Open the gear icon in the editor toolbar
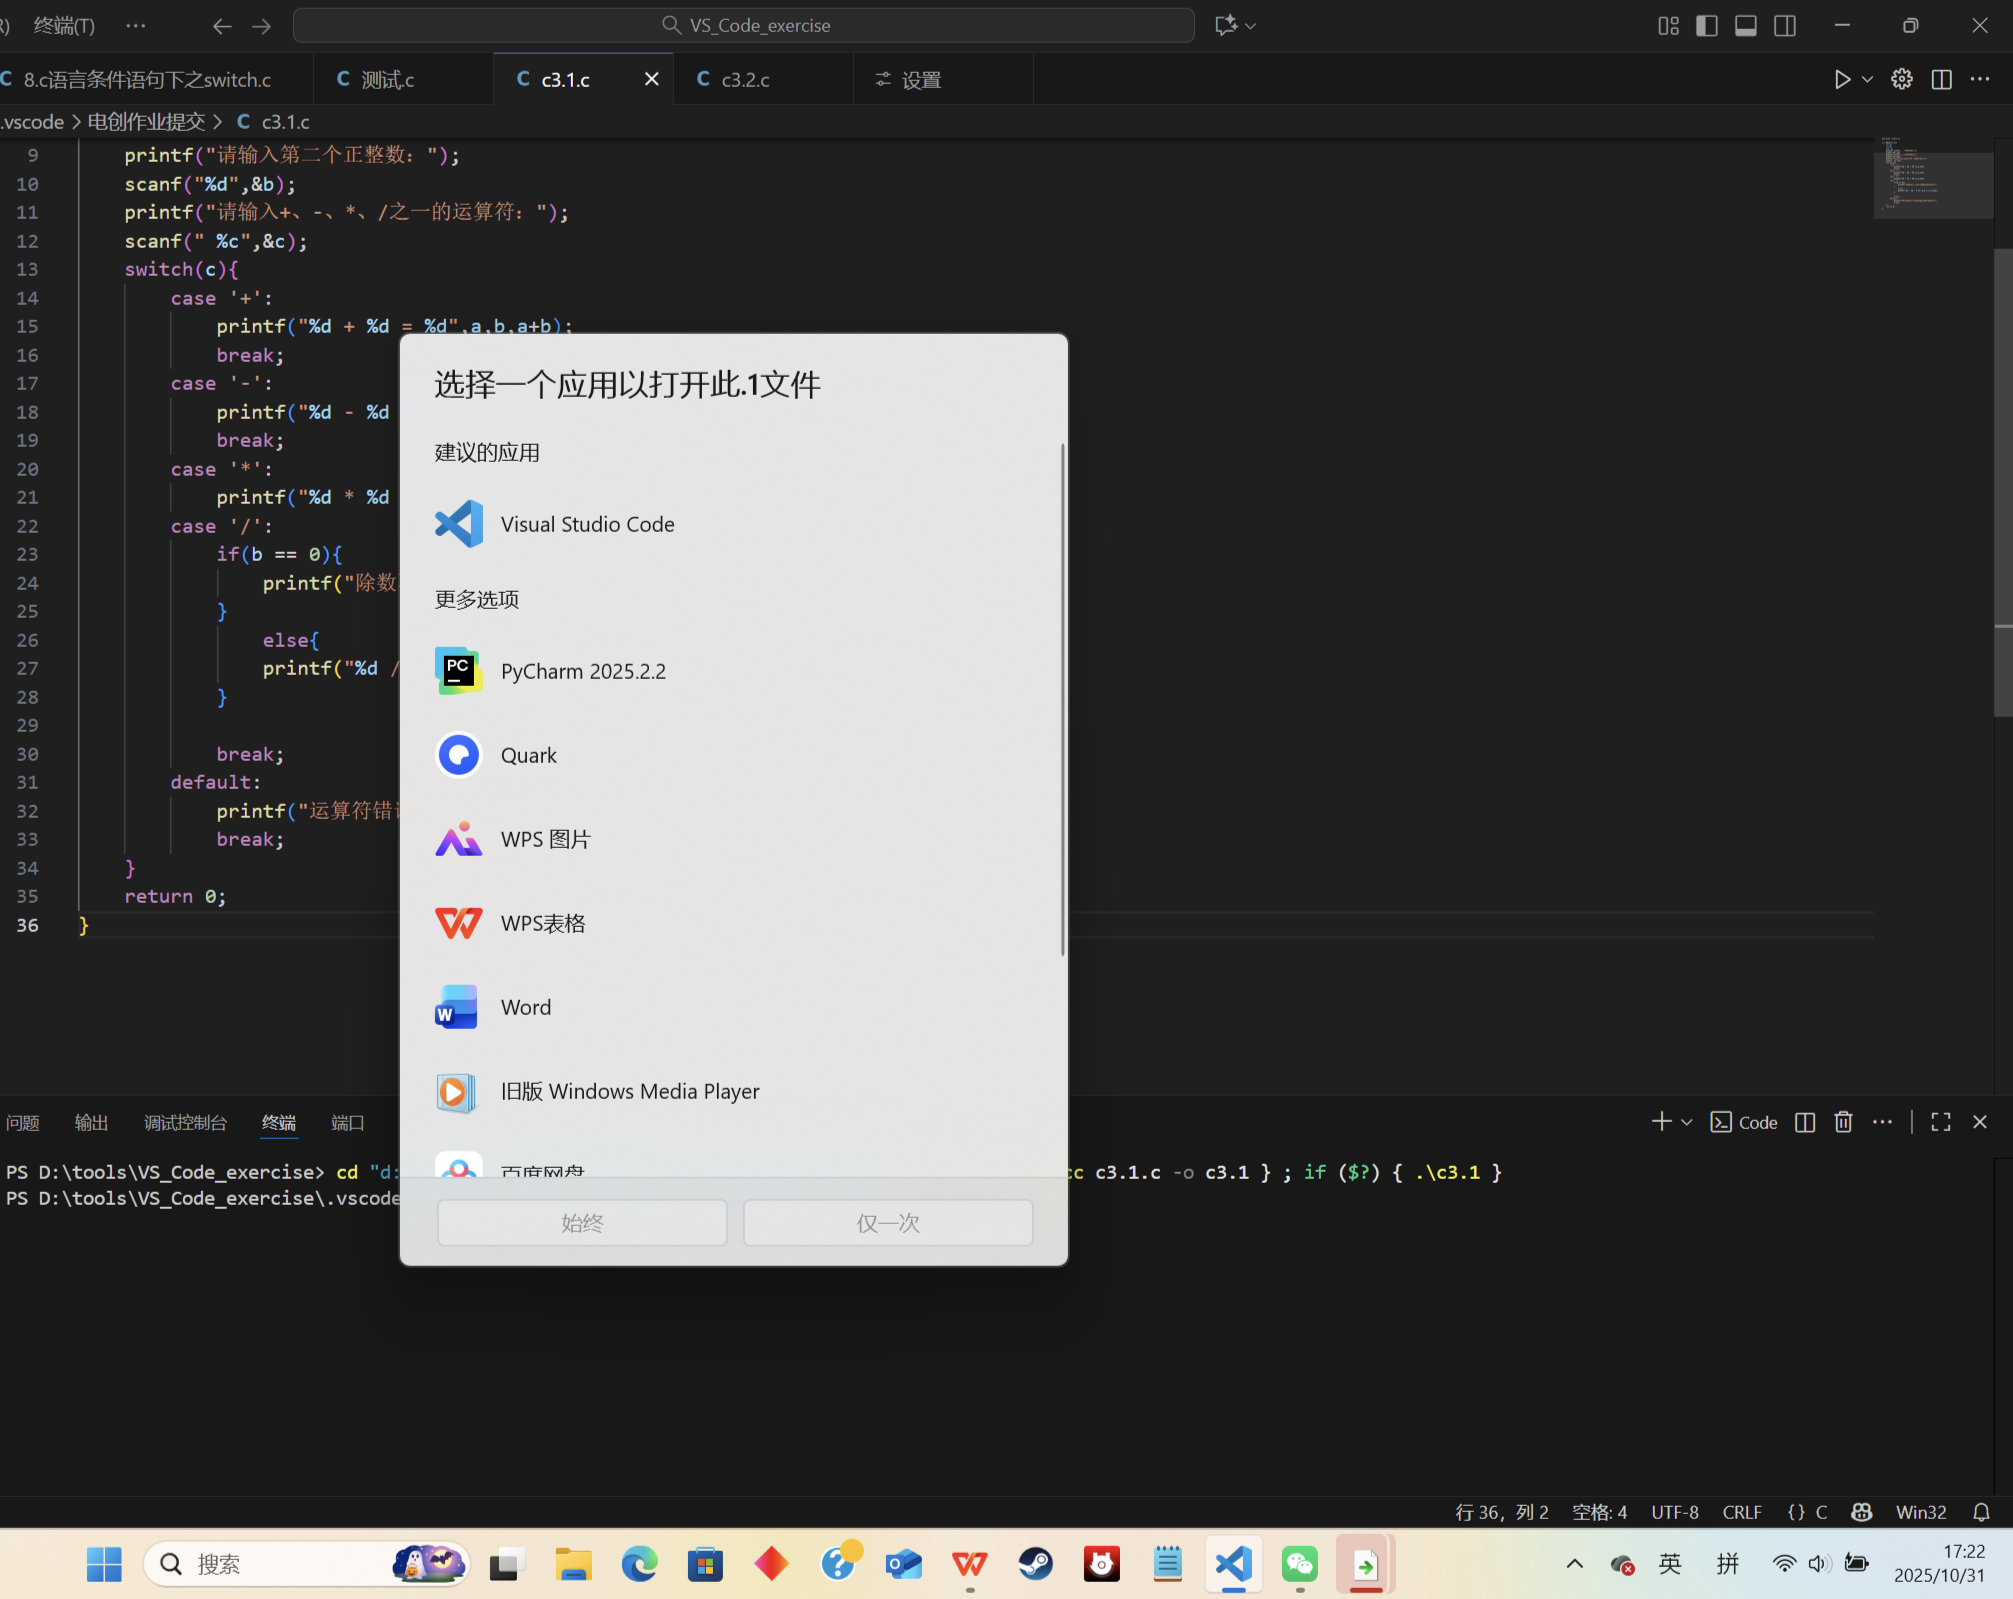The width and height of the screenshot is (2013, 1599). click(x=1901, y=79)
